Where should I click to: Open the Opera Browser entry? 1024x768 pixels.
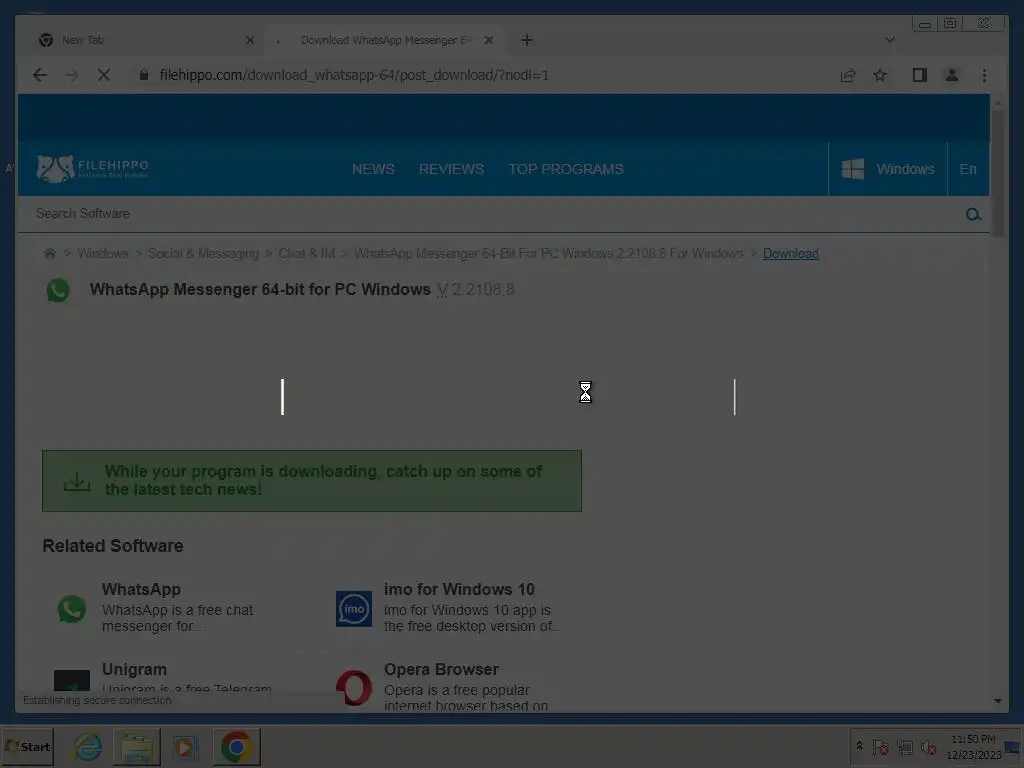coord(441,669)
